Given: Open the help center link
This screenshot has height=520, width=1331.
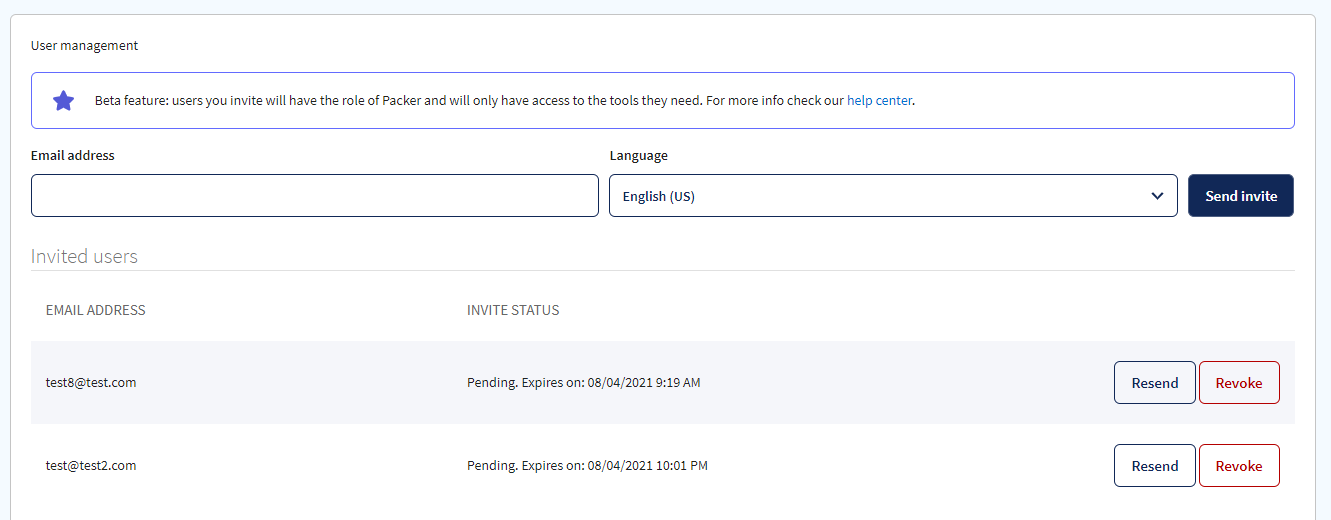Looking at the screenshot, I should [879, 100].
